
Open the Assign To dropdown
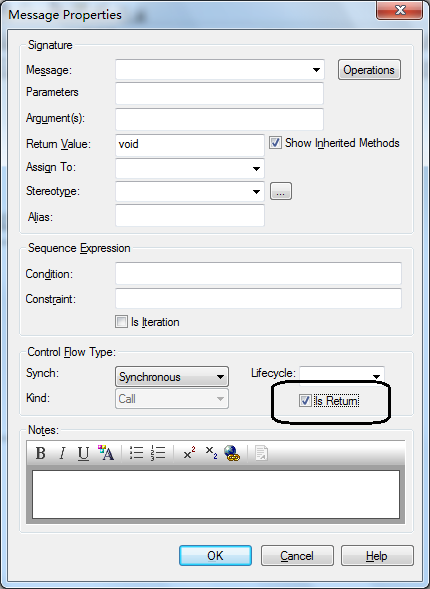coord(256,169)
